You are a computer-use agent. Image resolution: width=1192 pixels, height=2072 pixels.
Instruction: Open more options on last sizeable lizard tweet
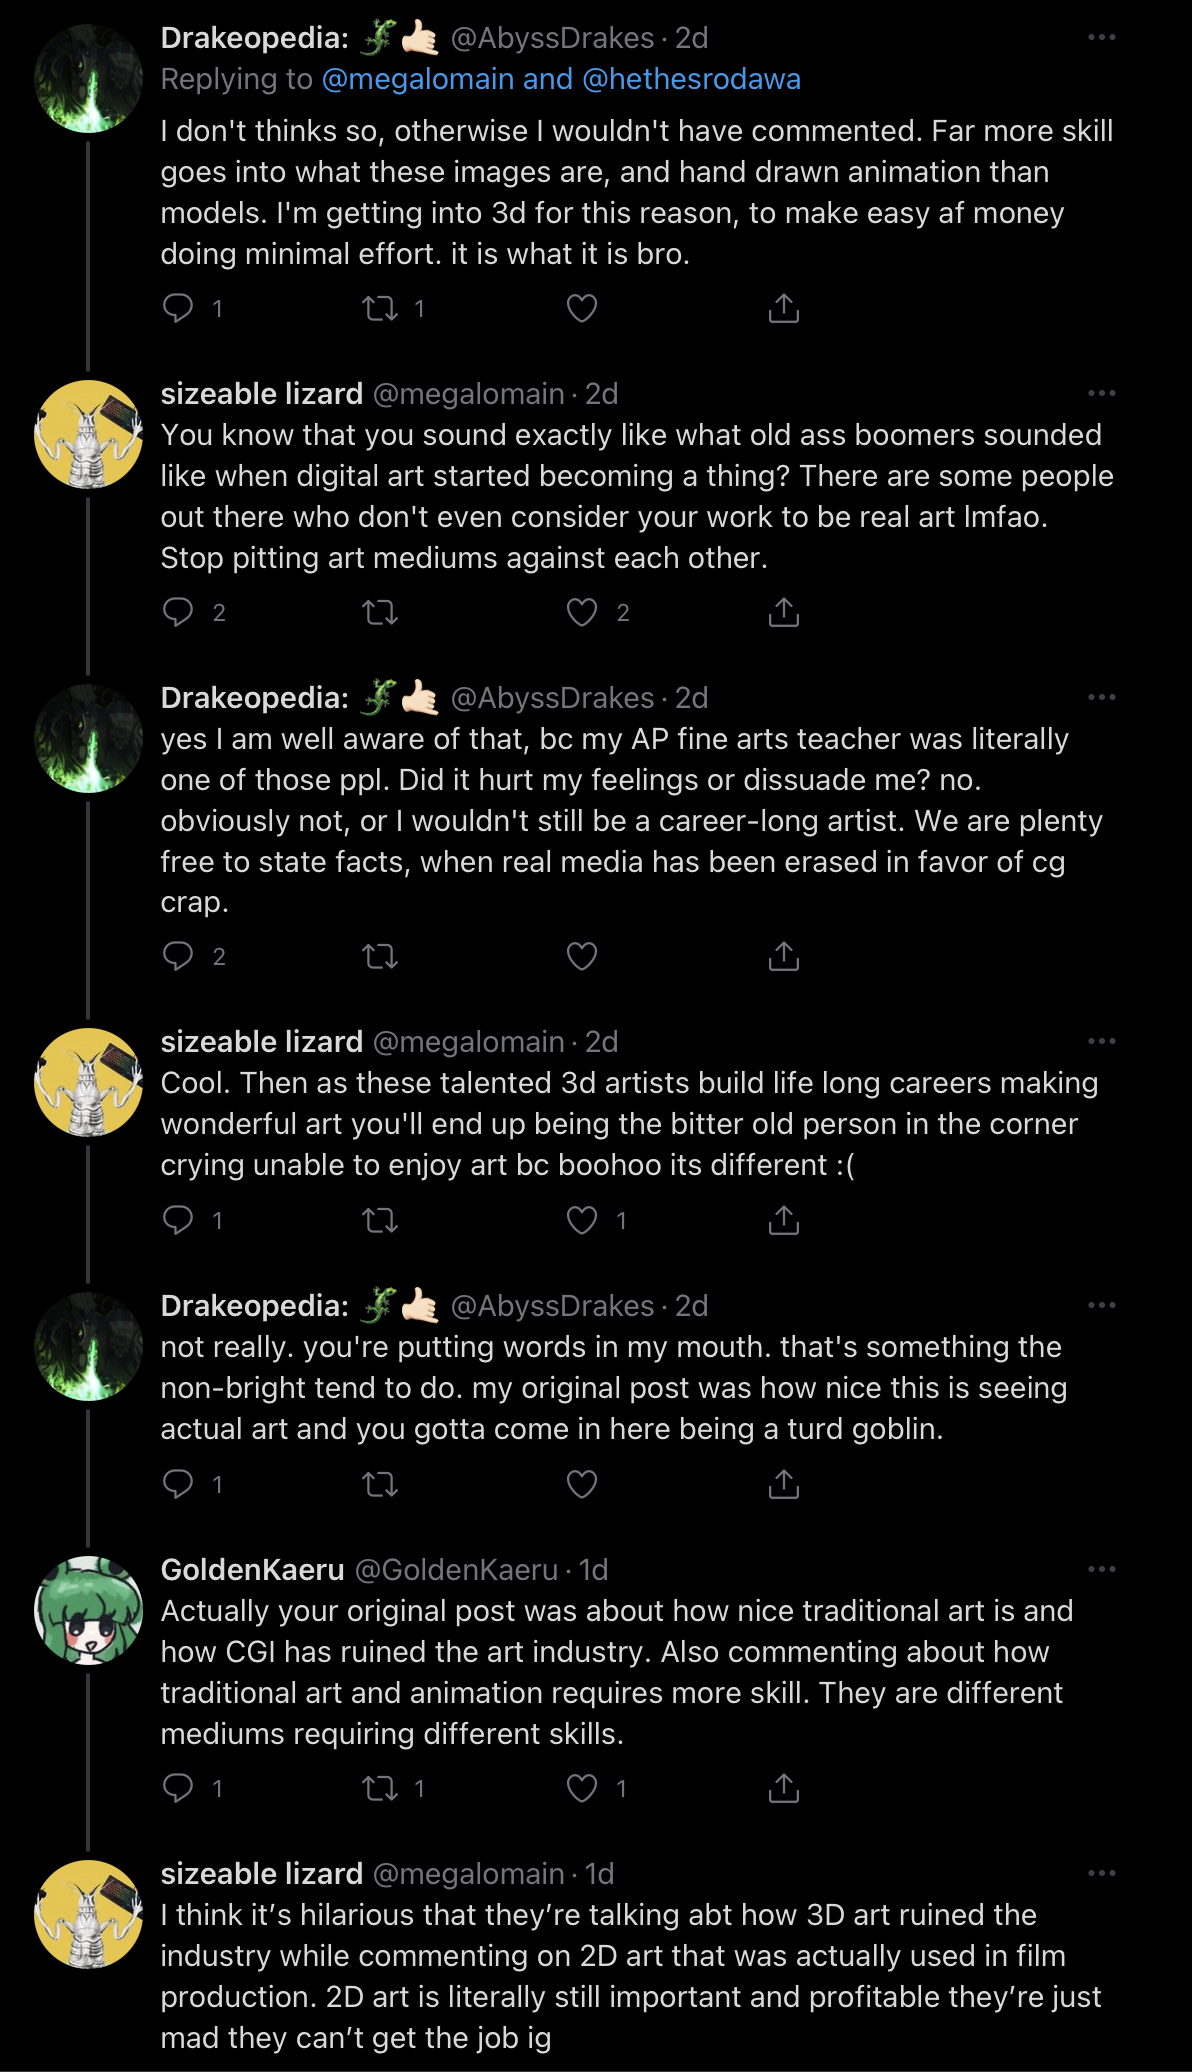[x=1102, y=1873]
